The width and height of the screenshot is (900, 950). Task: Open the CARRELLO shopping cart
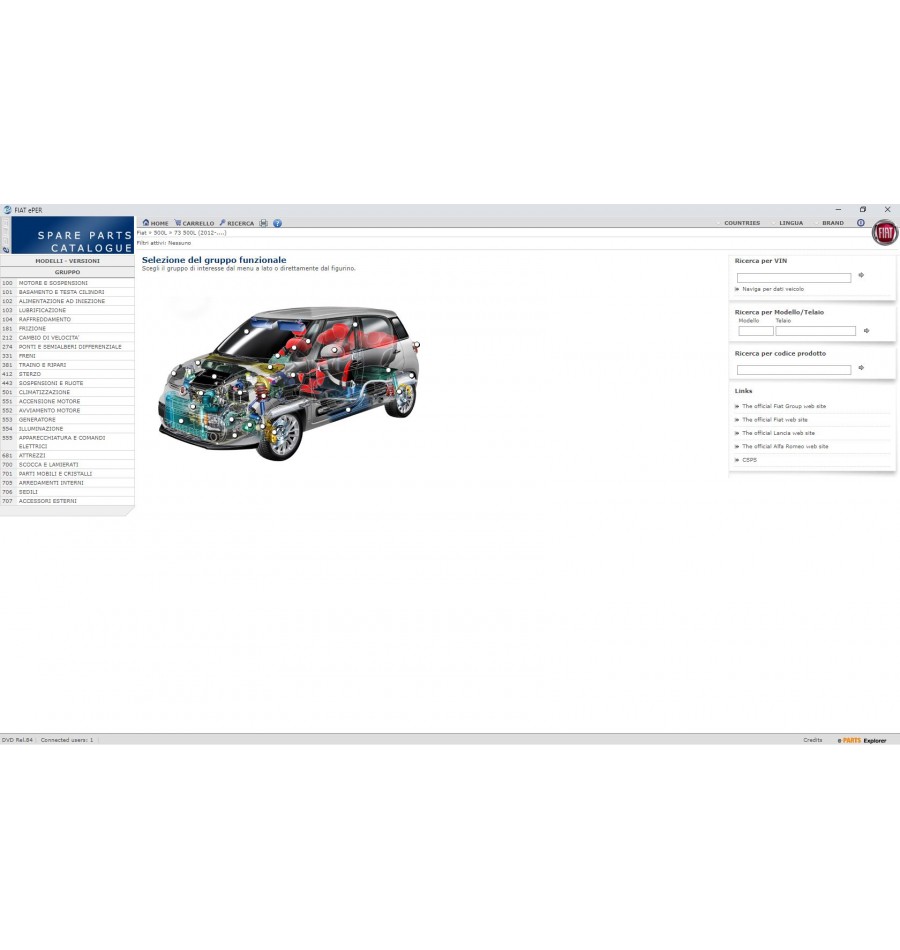[194, 223]
